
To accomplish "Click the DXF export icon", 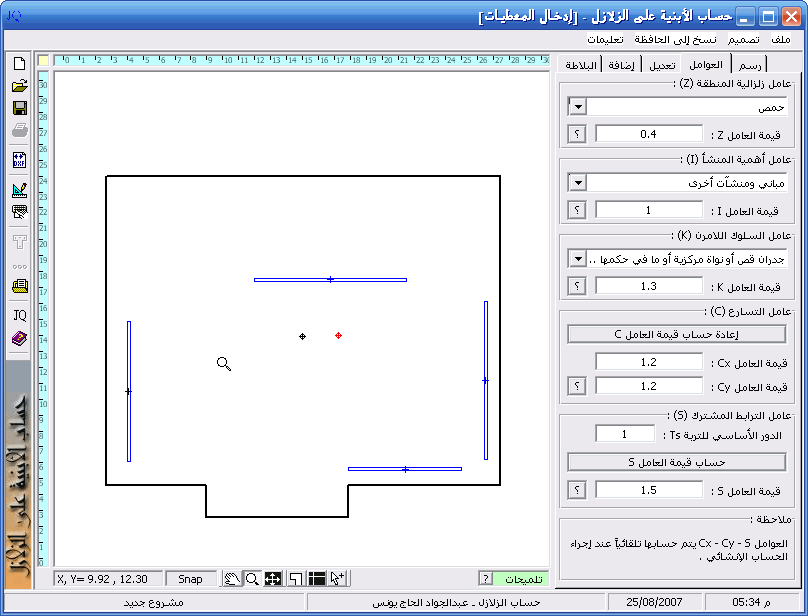I will click(x=19, y=160).
